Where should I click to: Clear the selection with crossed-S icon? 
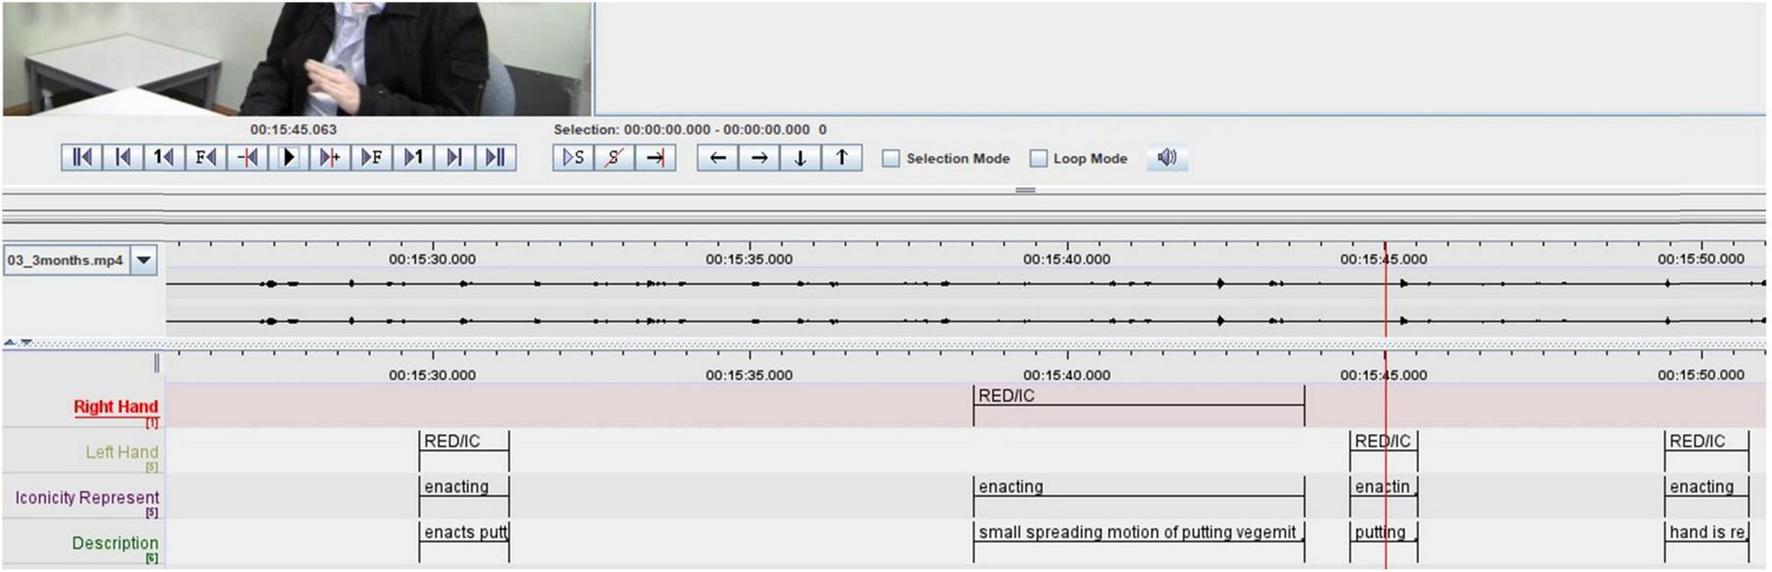(x=614, y=158)
